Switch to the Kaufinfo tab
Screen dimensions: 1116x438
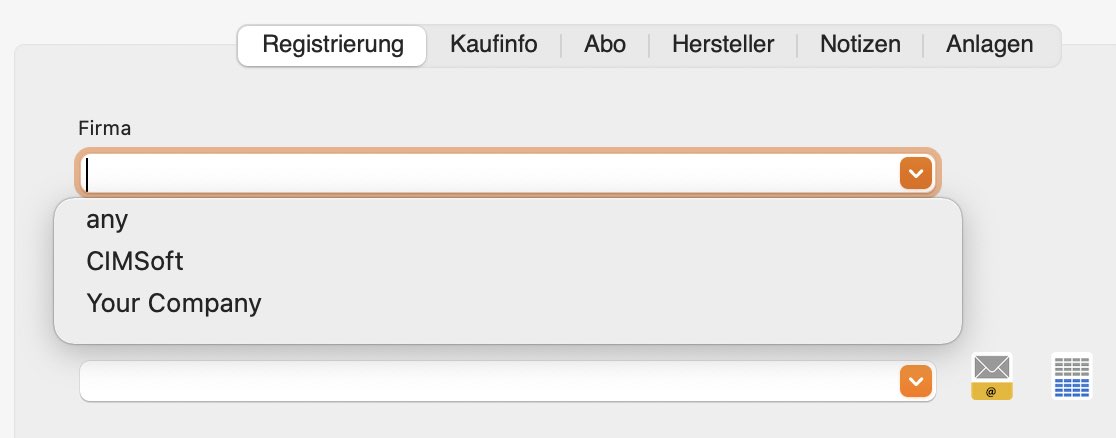point(493,45)
